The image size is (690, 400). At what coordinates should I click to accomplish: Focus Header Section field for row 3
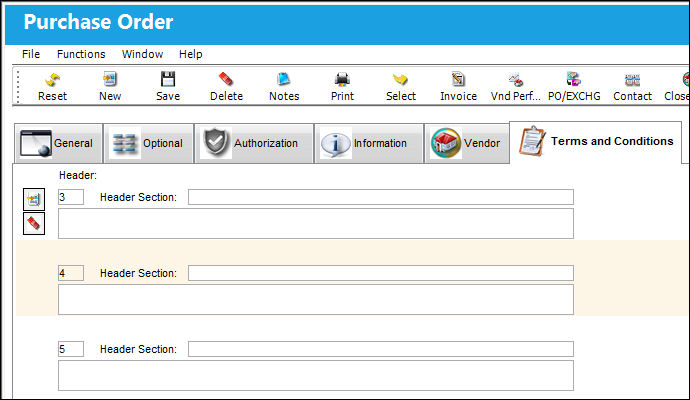click(381, 197)
